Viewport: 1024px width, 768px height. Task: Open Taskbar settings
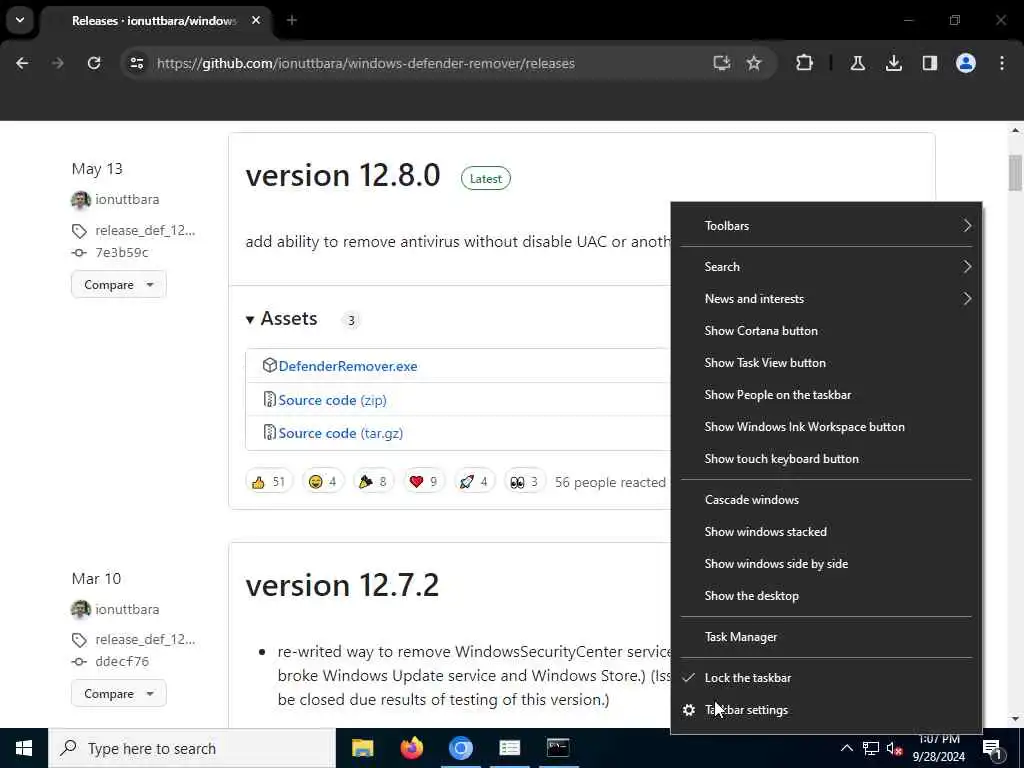[826, 710]
